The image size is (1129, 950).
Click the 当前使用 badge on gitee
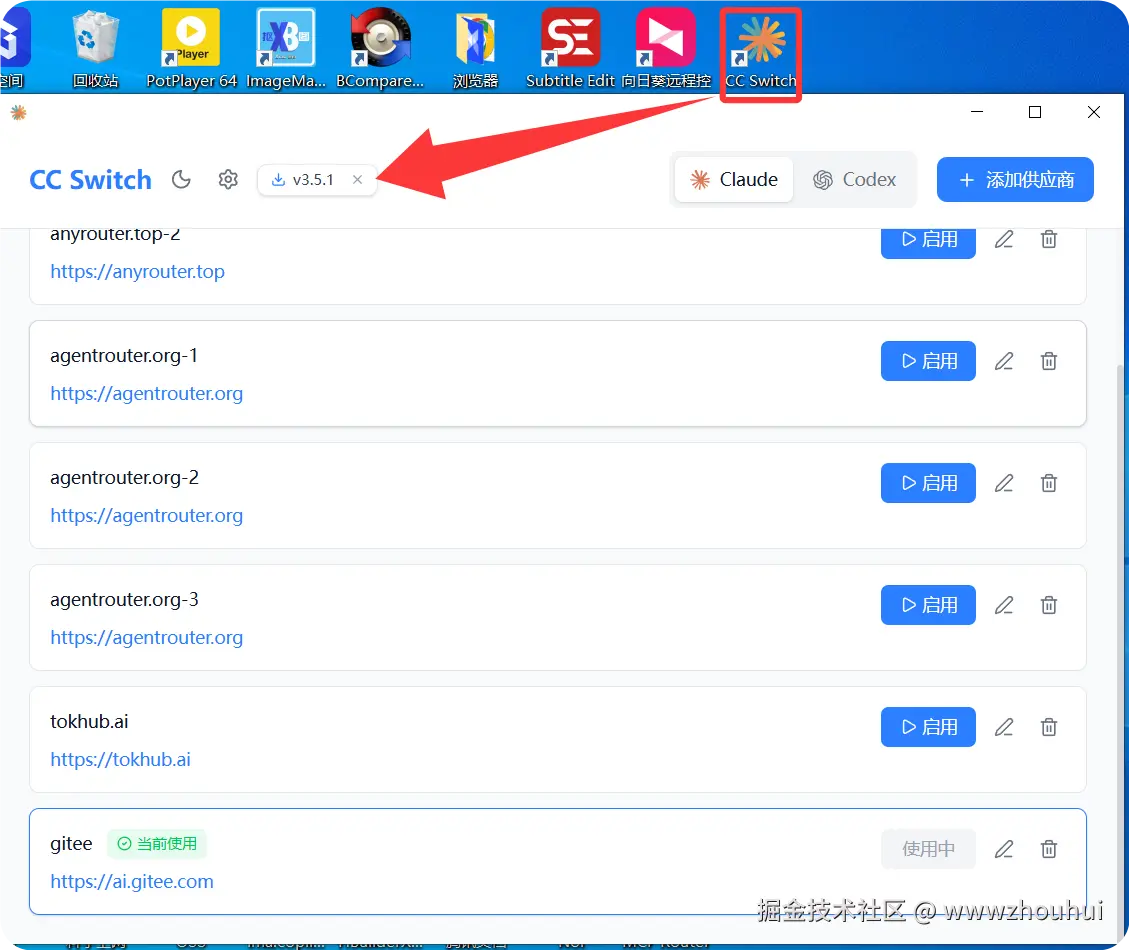pos(157,843)
